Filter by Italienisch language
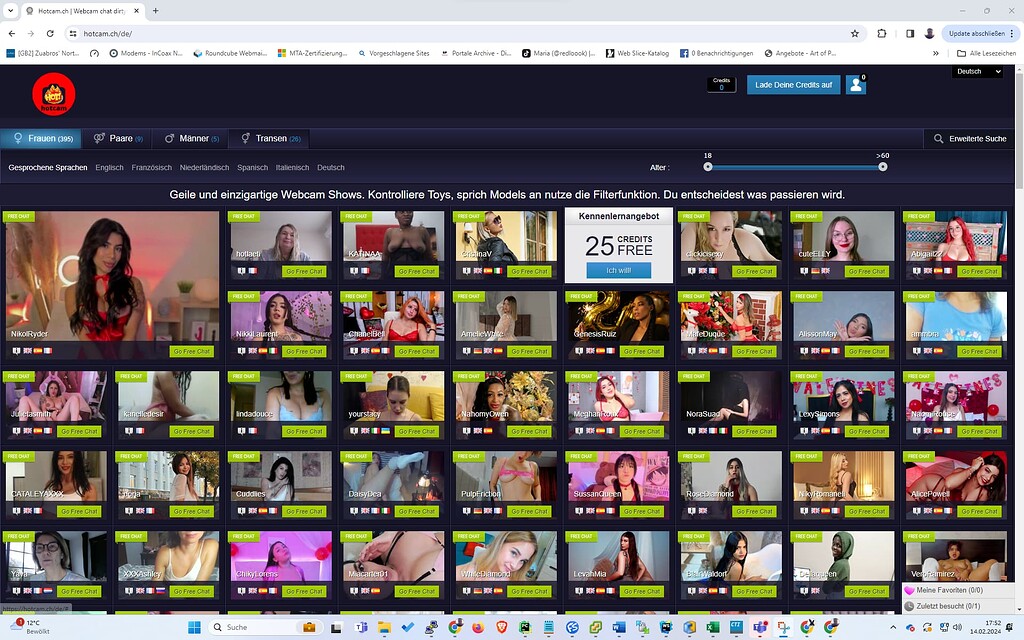This screenshot has height=640, width=1024. point(293,167)
